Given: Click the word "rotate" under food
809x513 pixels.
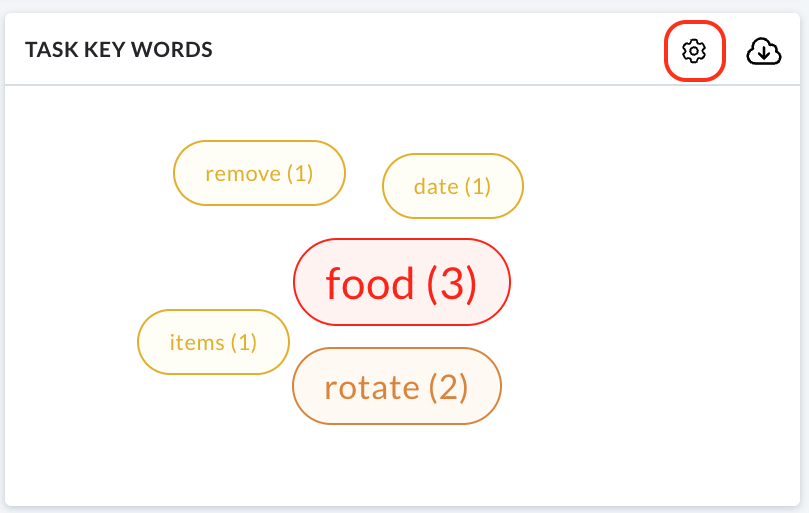Looking at the screenshot, I should [371, 388].
